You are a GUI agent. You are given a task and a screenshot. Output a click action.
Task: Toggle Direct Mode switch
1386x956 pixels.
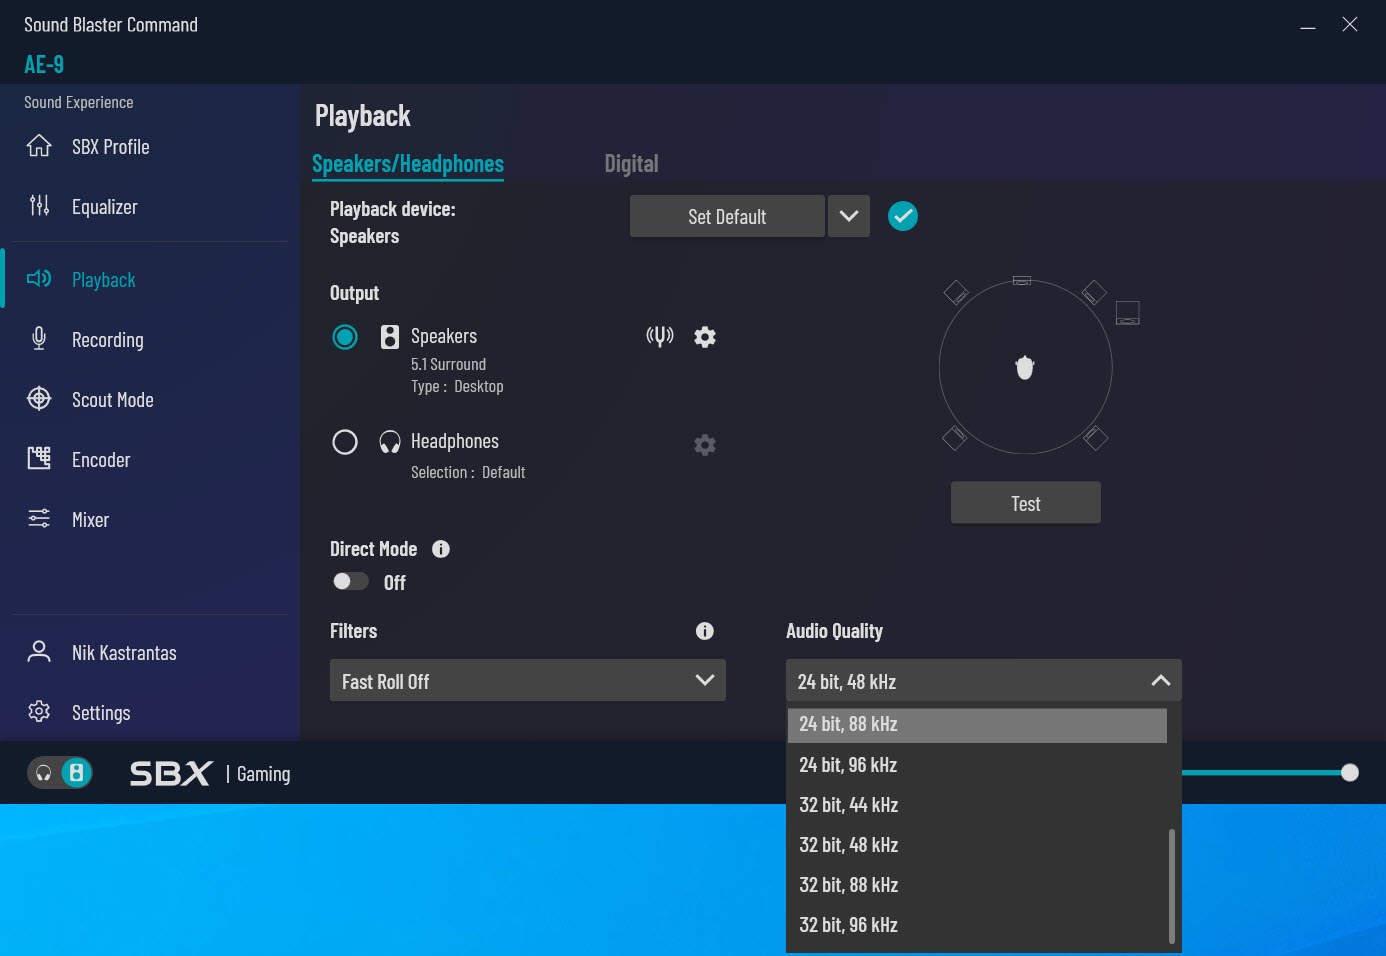point(350,581)
